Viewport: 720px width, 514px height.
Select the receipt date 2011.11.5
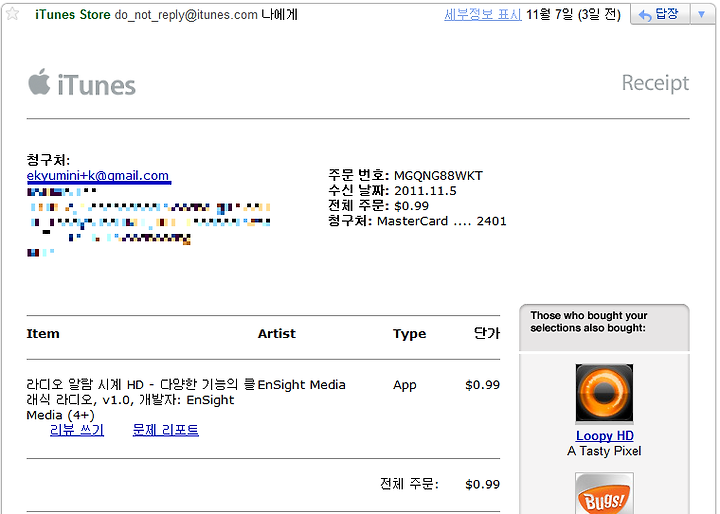[x=425, y=191]
